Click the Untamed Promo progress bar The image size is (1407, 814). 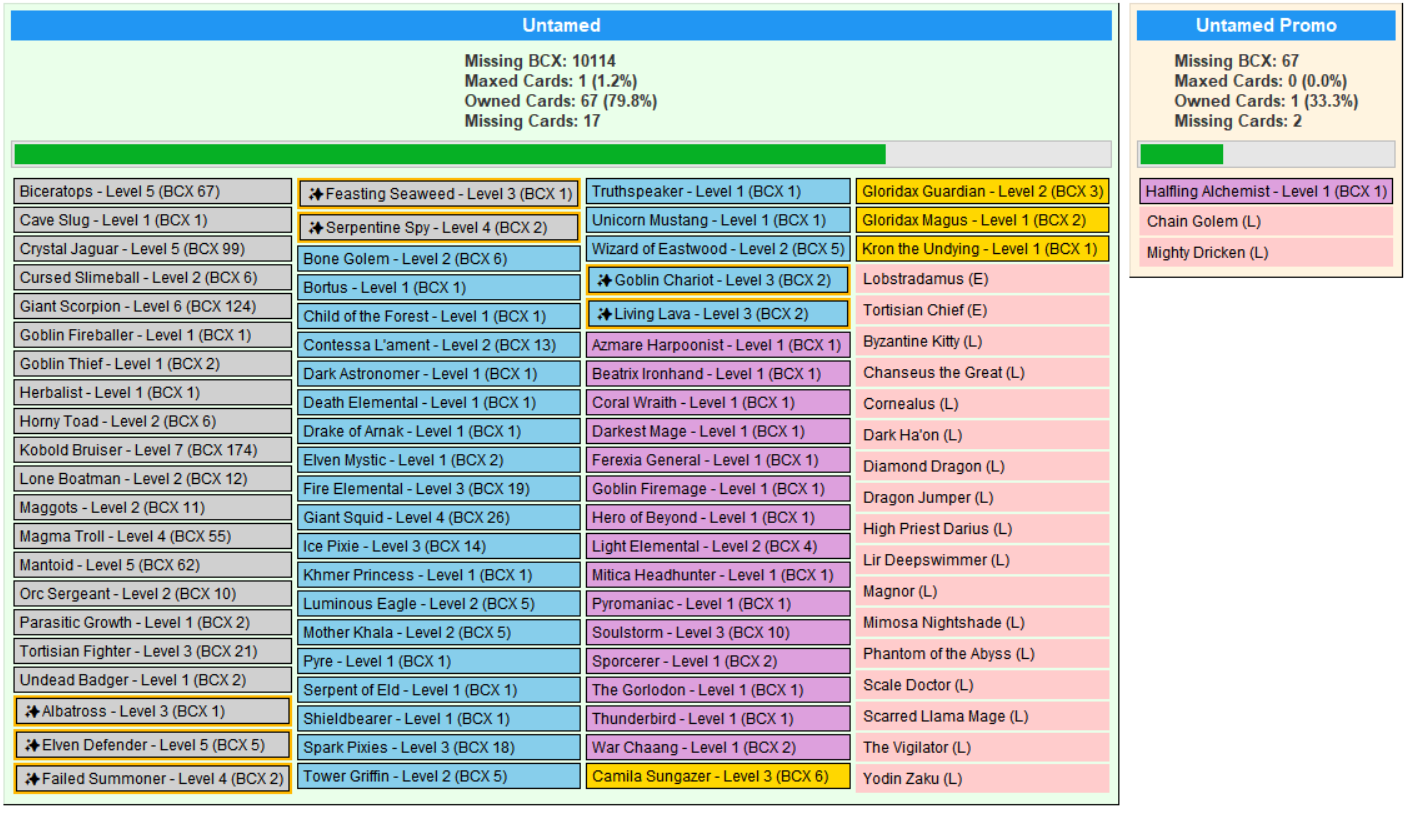pyautogui.click(x=1265, y=154)
